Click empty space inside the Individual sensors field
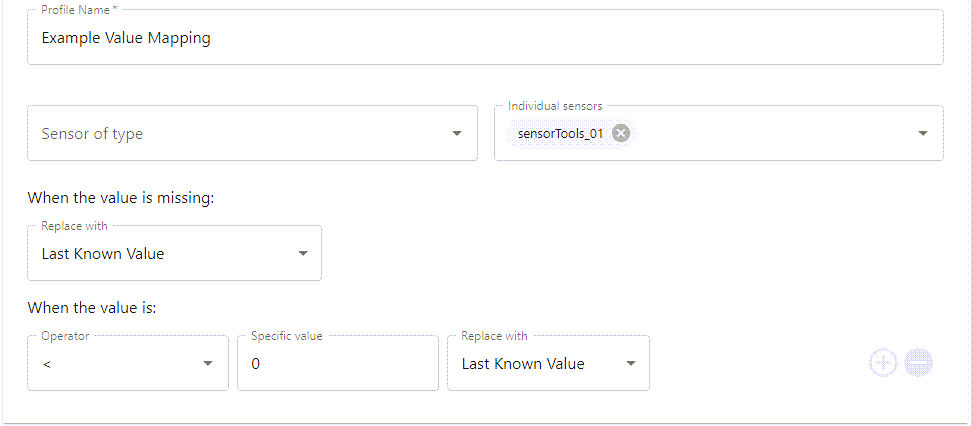This screenshot has height=426, width=971. (x=770, y=133)
